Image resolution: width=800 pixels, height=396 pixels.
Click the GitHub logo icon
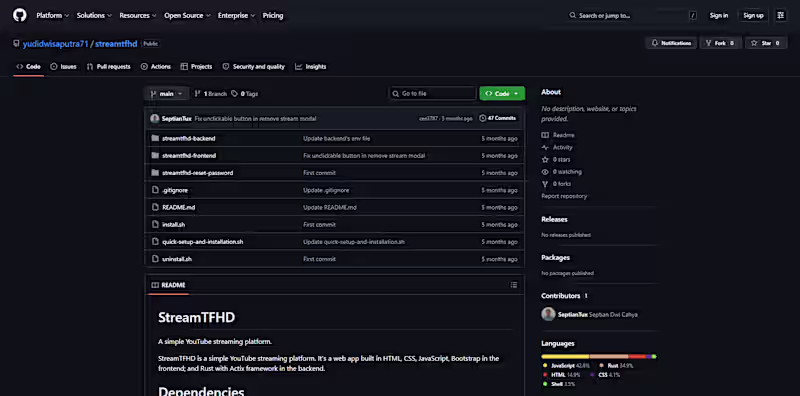pyautogui.click(x=19, y=15)
